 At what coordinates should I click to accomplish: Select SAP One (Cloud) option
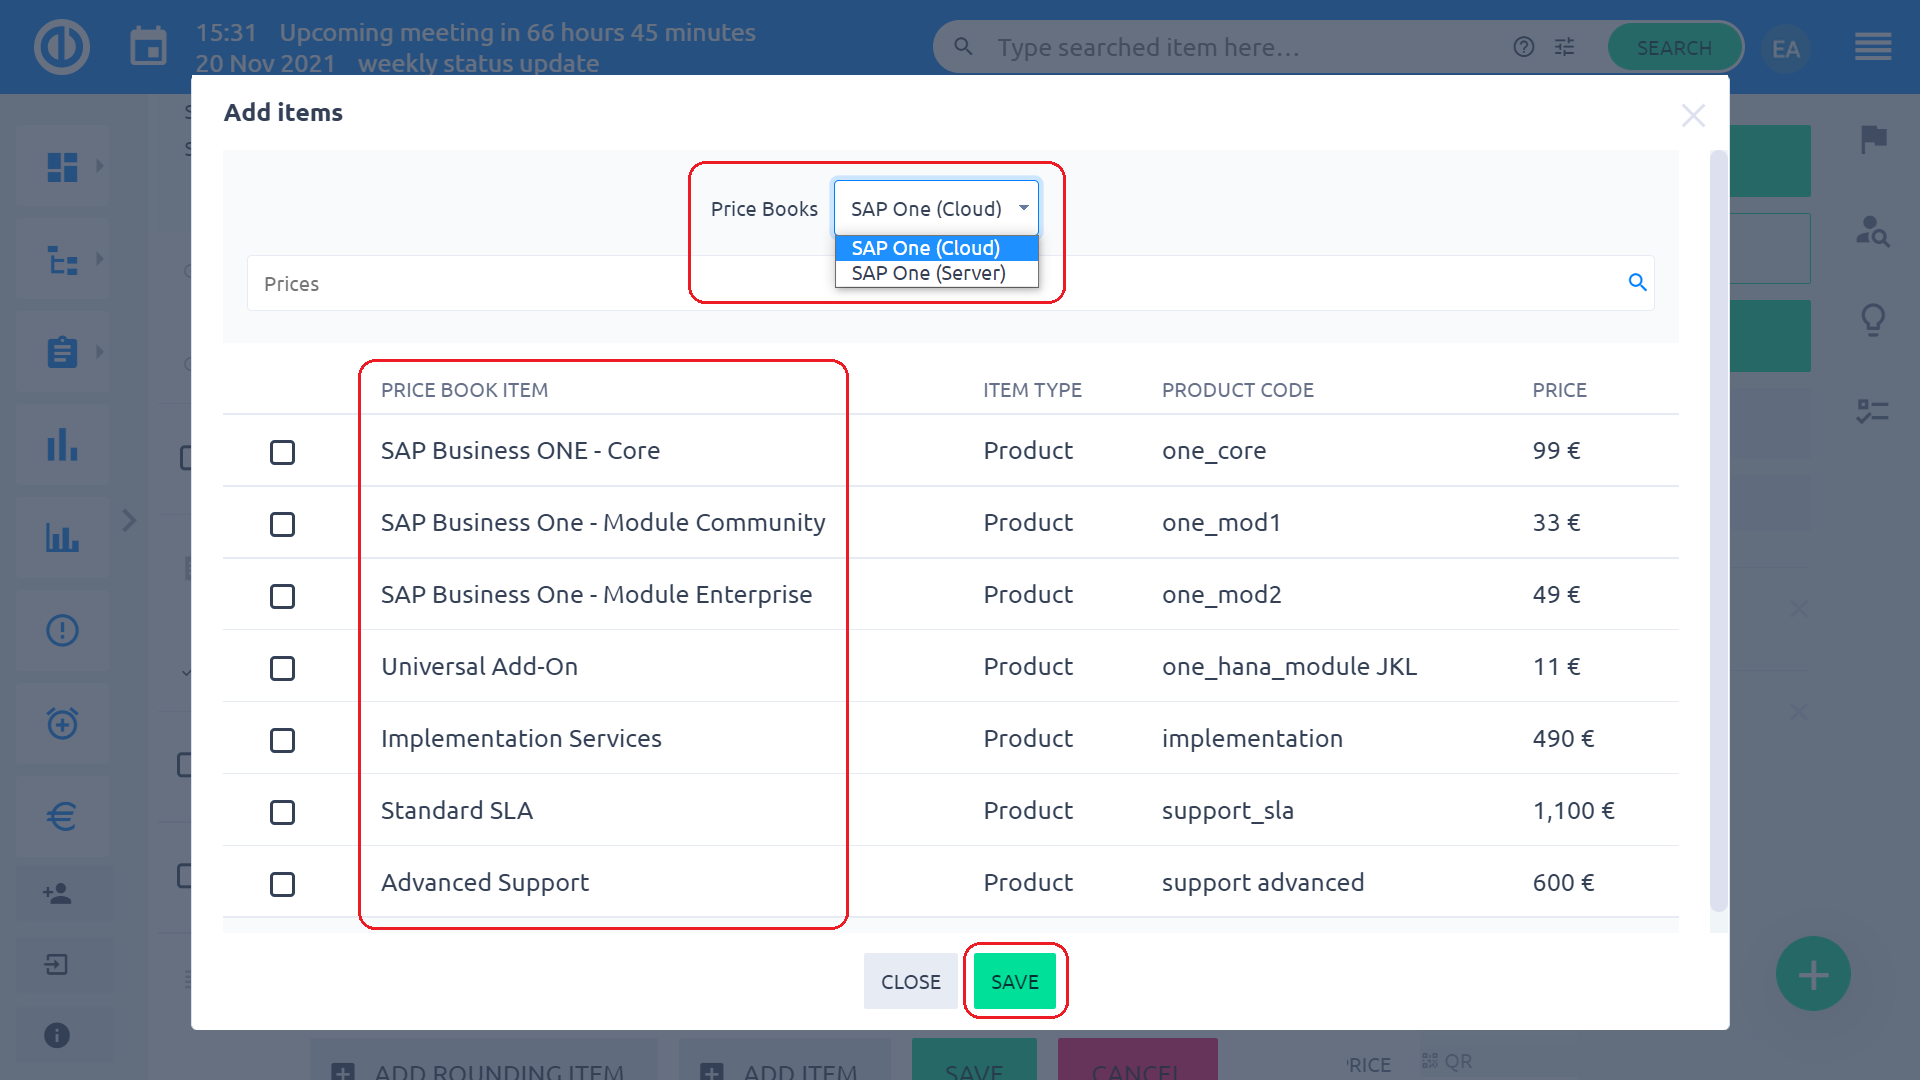point(936,248)
